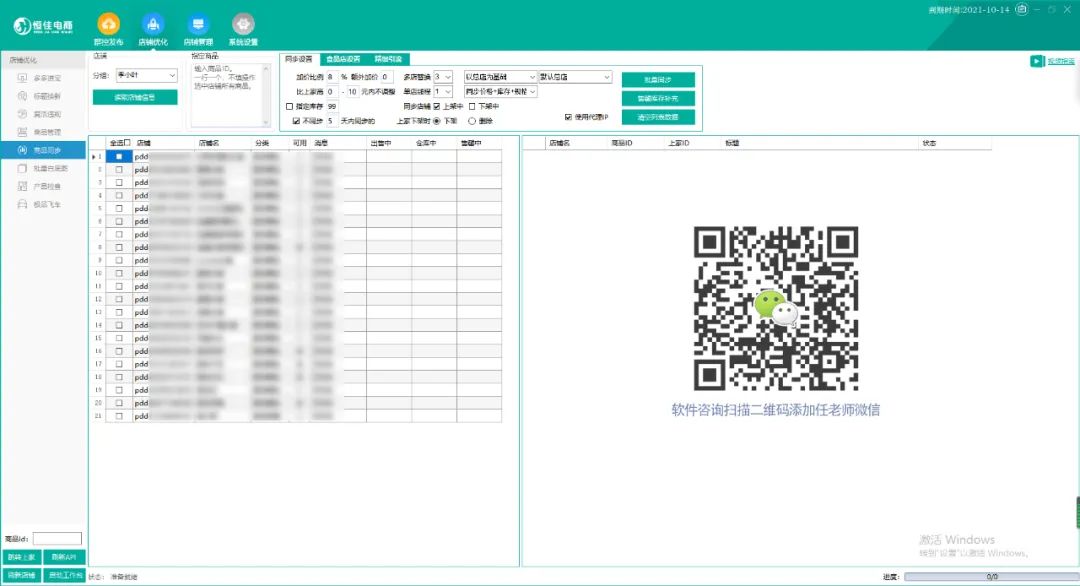Click the 店铺名 column header in store table
Screen dimensions: 1080x586
point(209,143)
